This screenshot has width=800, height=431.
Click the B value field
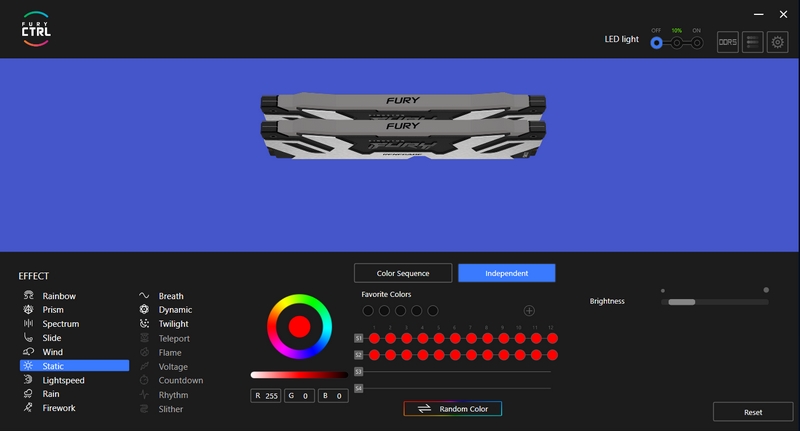(x=333, y=395)
